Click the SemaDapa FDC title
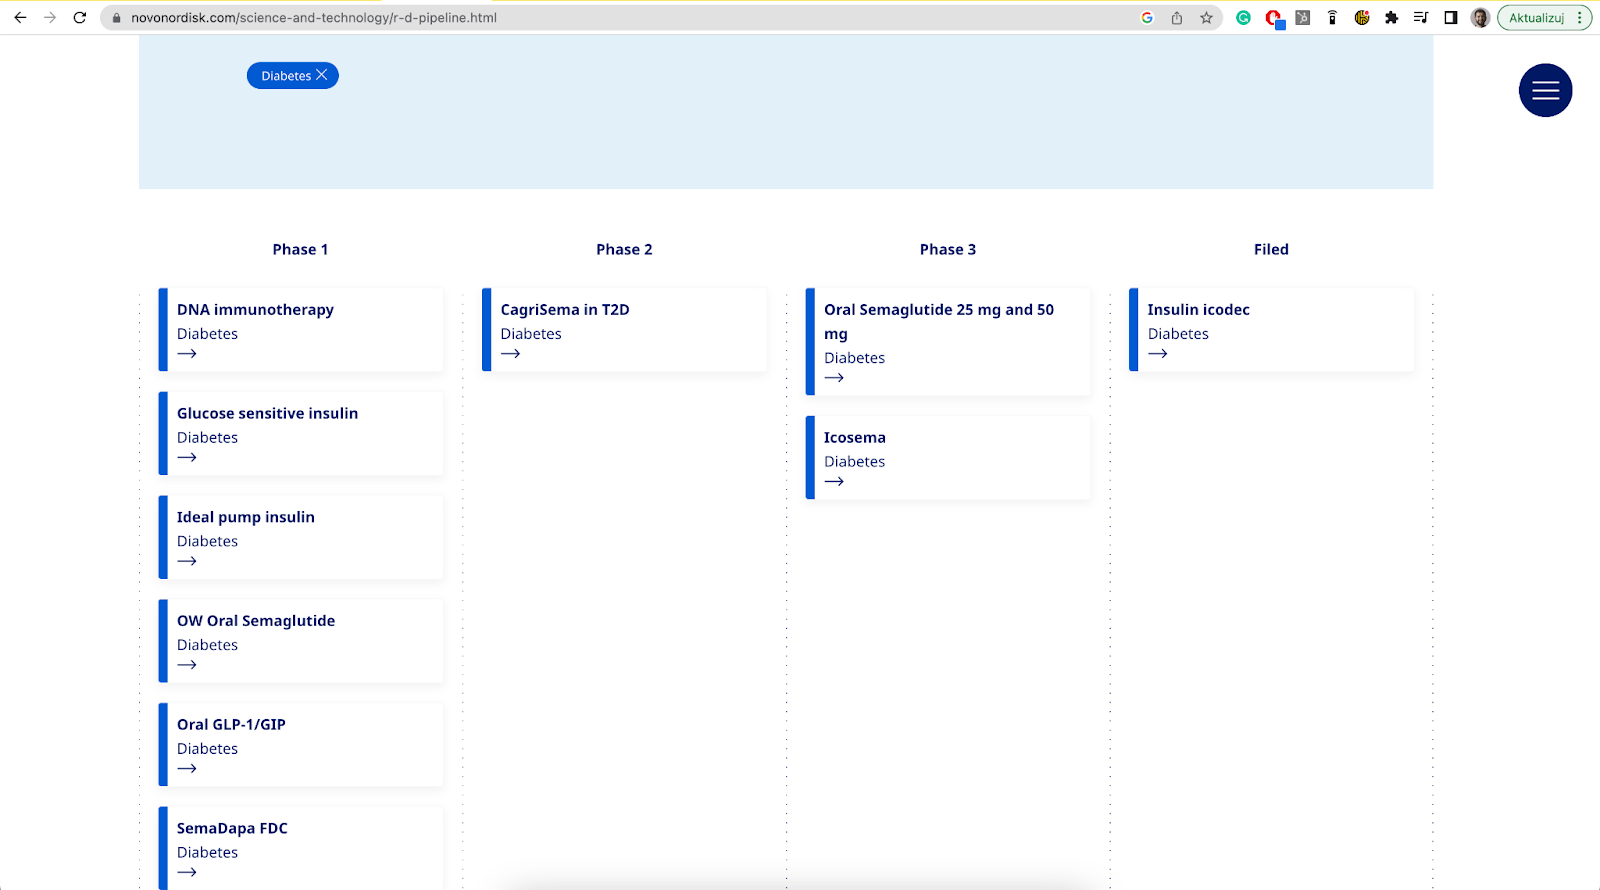1600x890 pixels. 232,828
